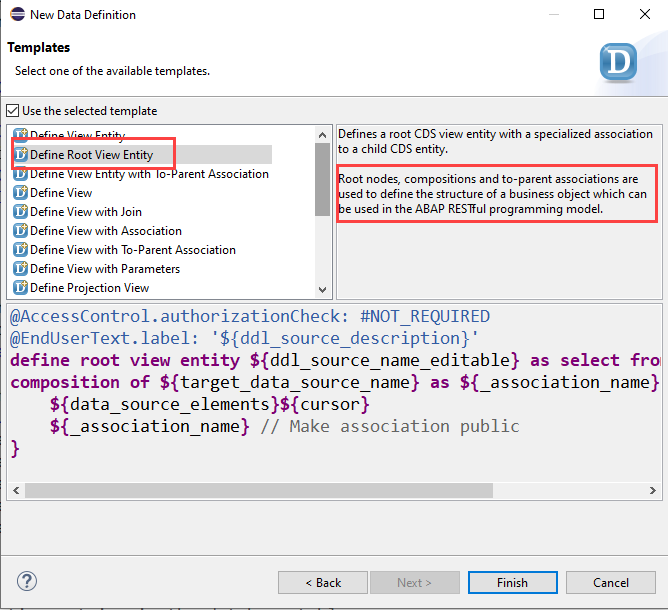Open the help question mark icon
The image size is (668, 610).
point(27,581)
